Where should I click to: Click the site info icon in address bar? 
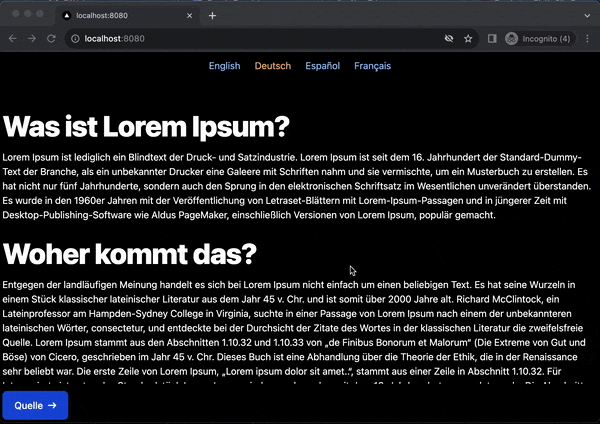point(75,39)
